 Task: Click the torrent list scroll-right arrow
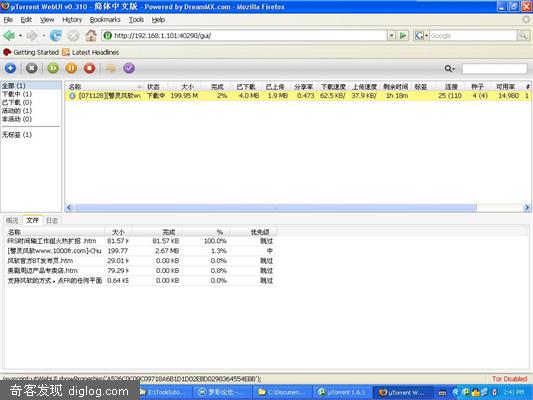pyautogui.click(x=527, y=208)
